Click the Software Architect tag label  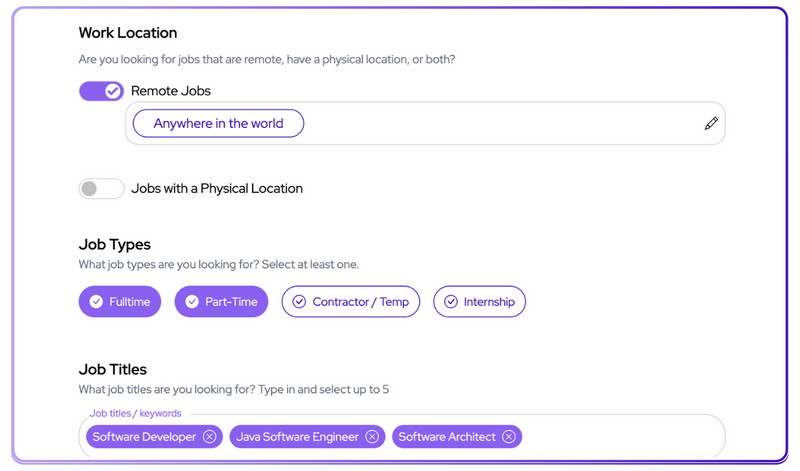coord(447,437)
